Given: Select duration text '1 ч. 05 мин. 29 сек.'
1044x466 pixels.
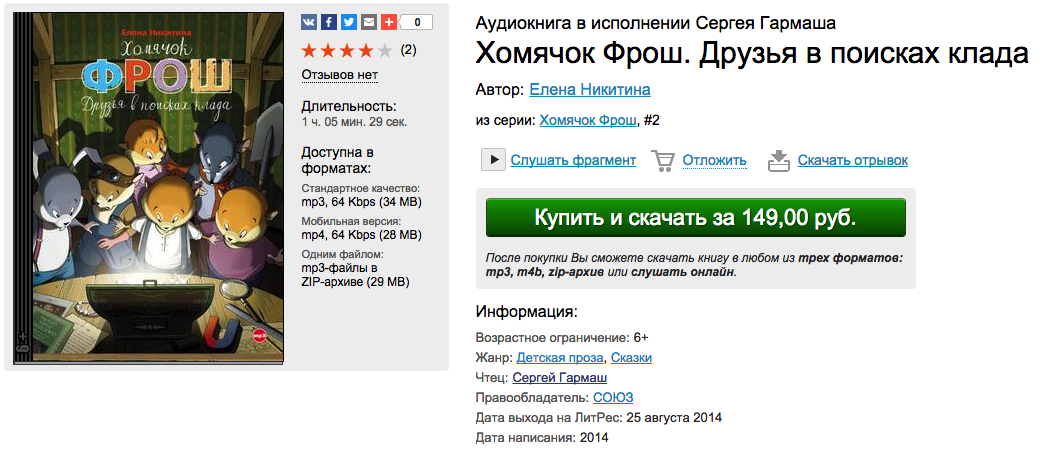Looking at the screenshot, I should (355, 122).
